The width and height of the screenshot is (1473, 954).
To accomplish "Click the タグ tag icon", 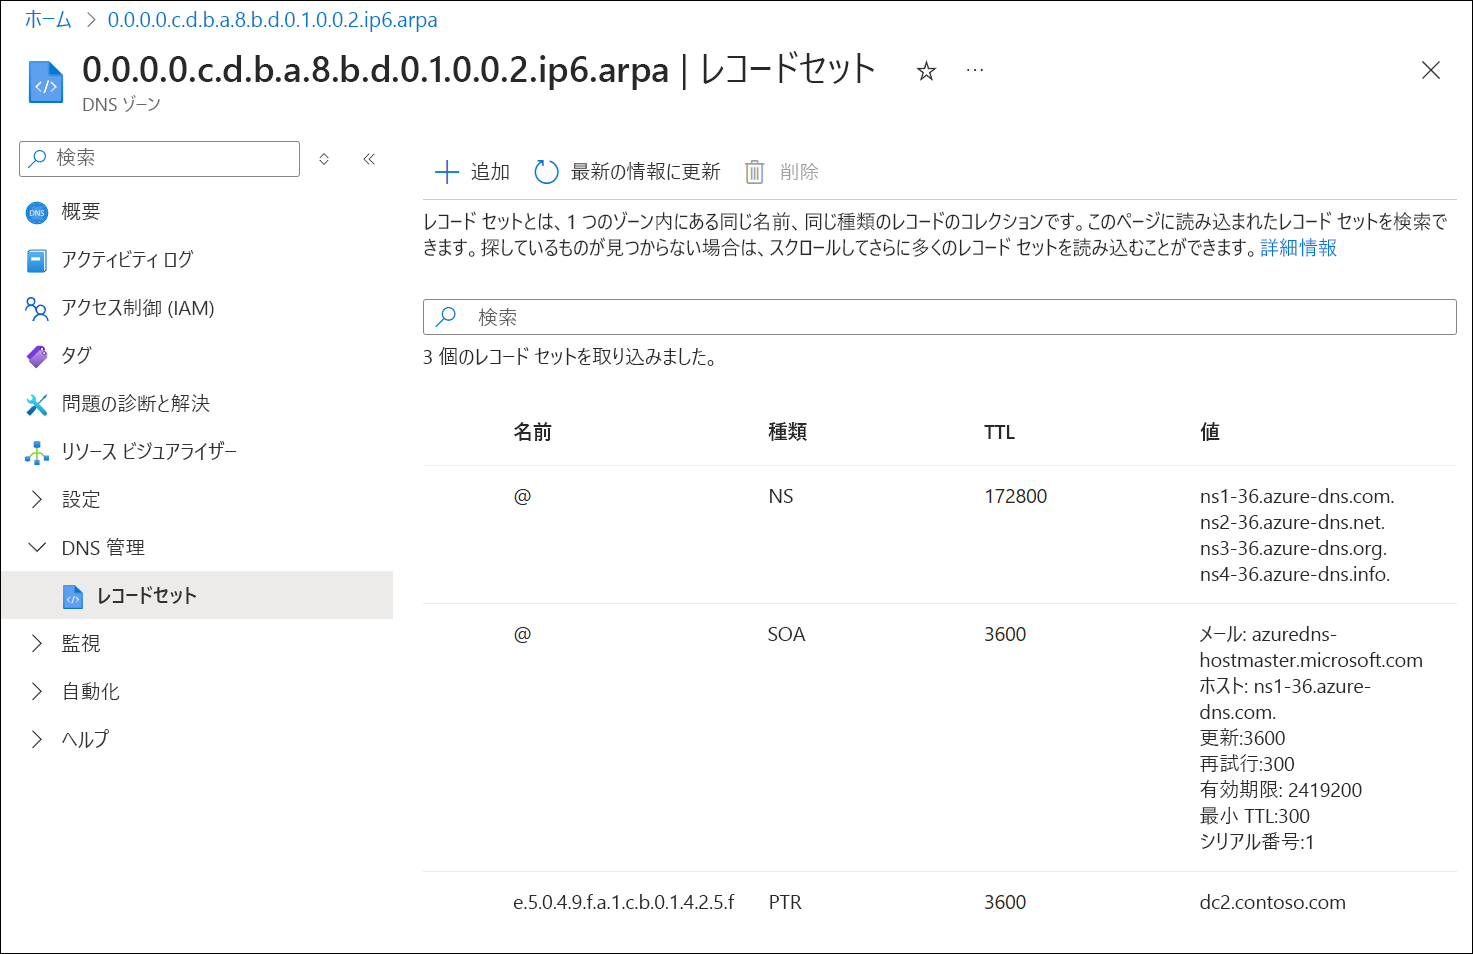I will click(x=37, y=356).
